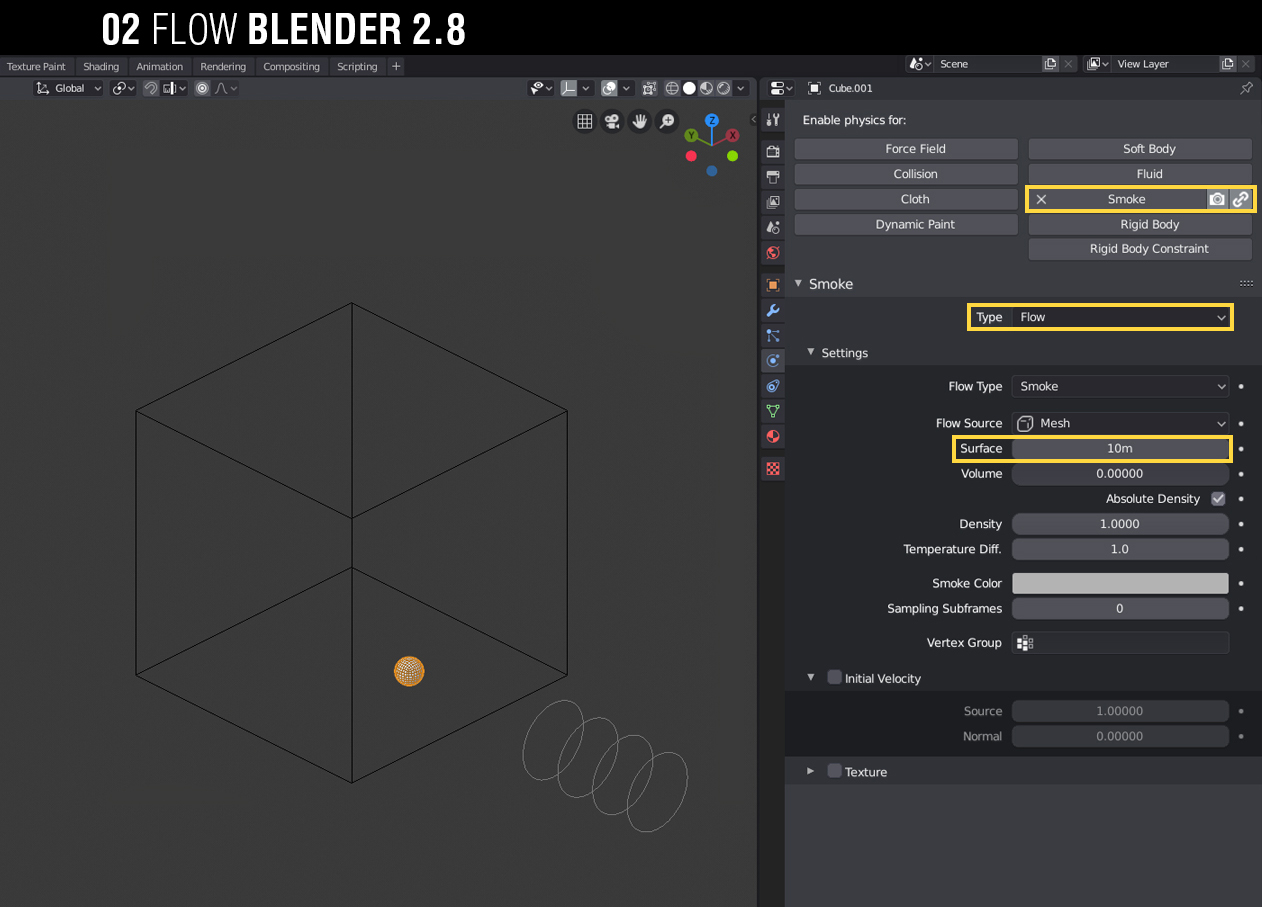Viewport: 1262px width, 907px height.
Task: Collapse the Settings subpanel
Action: coord(812,353)
